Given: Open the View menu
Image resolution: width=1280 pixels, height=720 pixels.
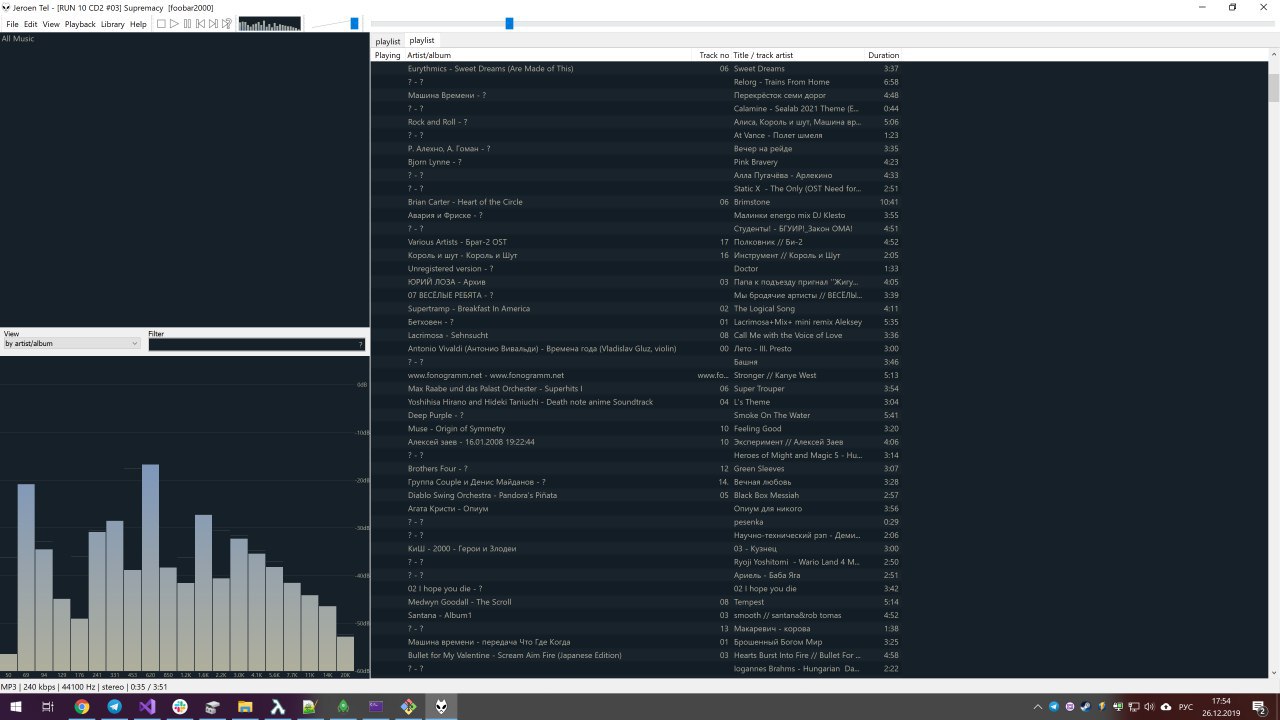Looking at the screenshot, I should click(51, 24).
